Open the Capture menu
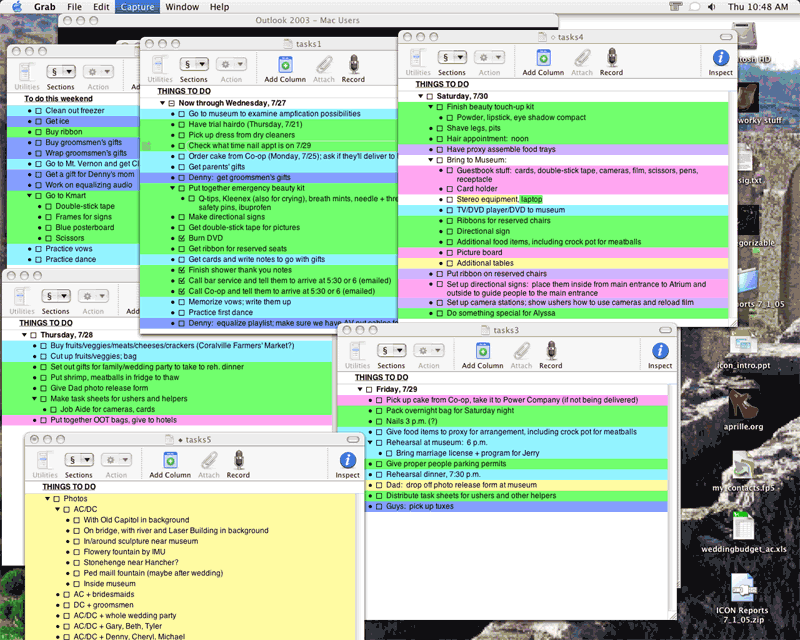Screen dimensions: 800x640 [x=136, y=7]
